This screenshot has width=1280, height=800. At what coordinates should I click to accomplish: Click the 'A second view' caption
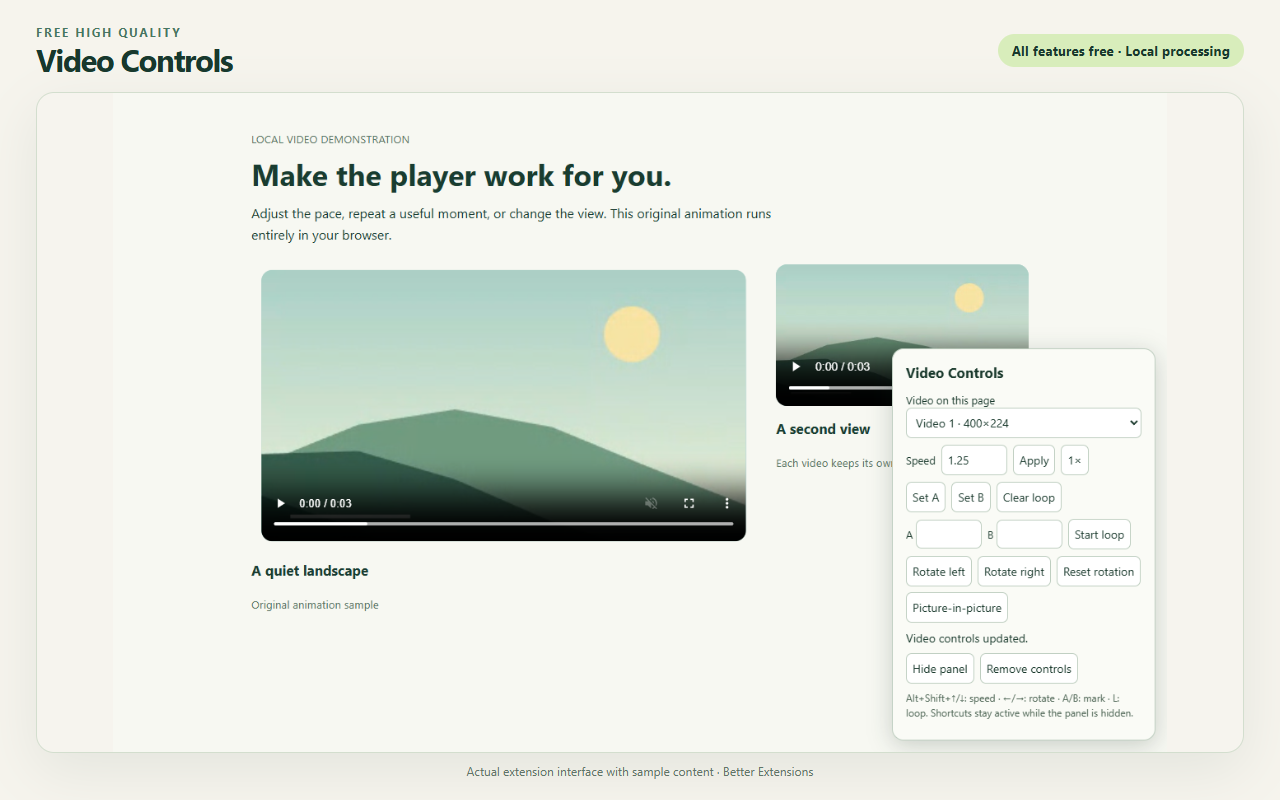point(823,429)
